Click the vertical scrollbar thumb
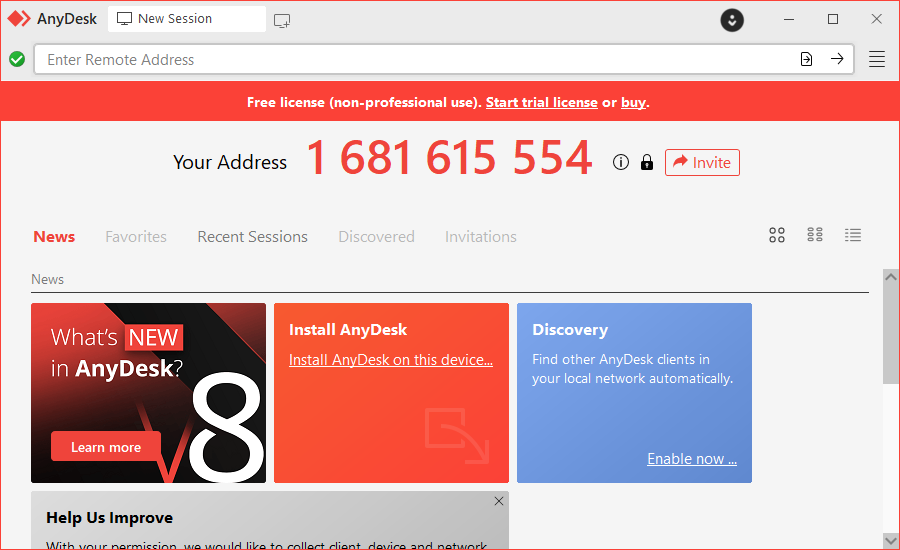The height and width of the screenshot is (550, 900). [891, 334]
